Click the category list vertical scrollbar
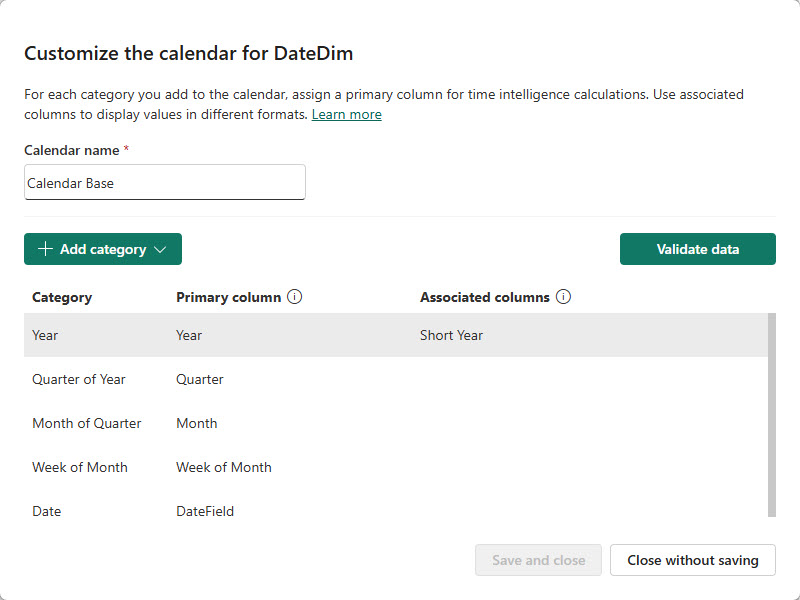 771,415
